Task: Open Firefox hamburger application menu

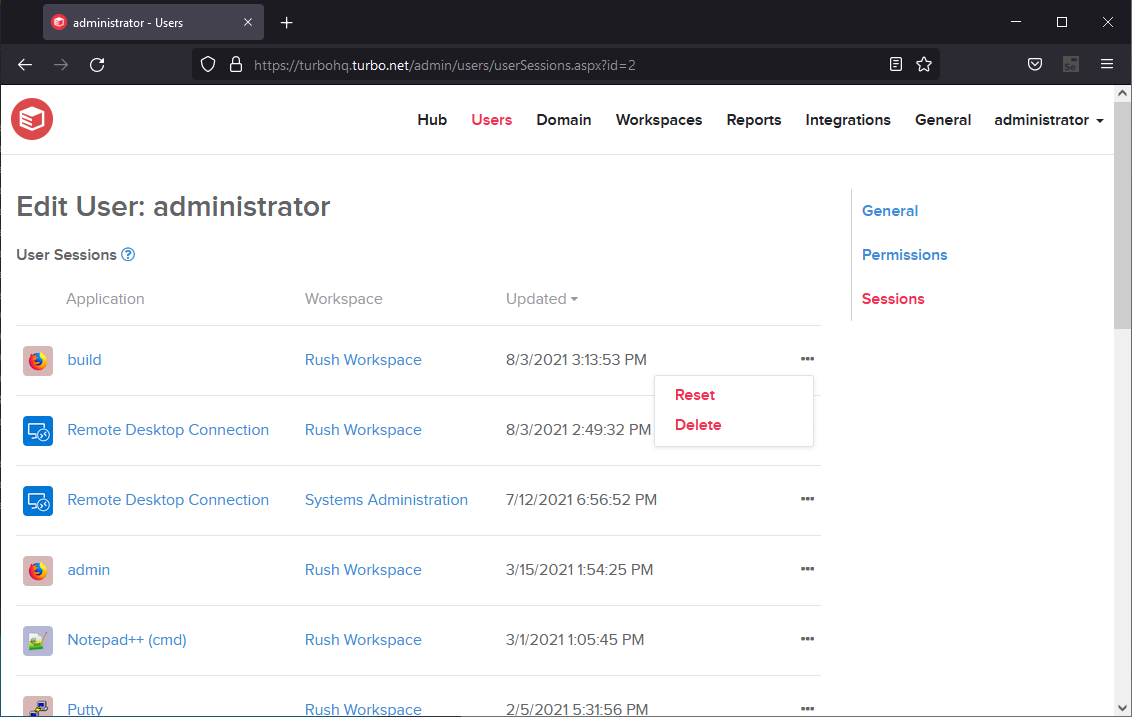Action: tap(1107, 64)
